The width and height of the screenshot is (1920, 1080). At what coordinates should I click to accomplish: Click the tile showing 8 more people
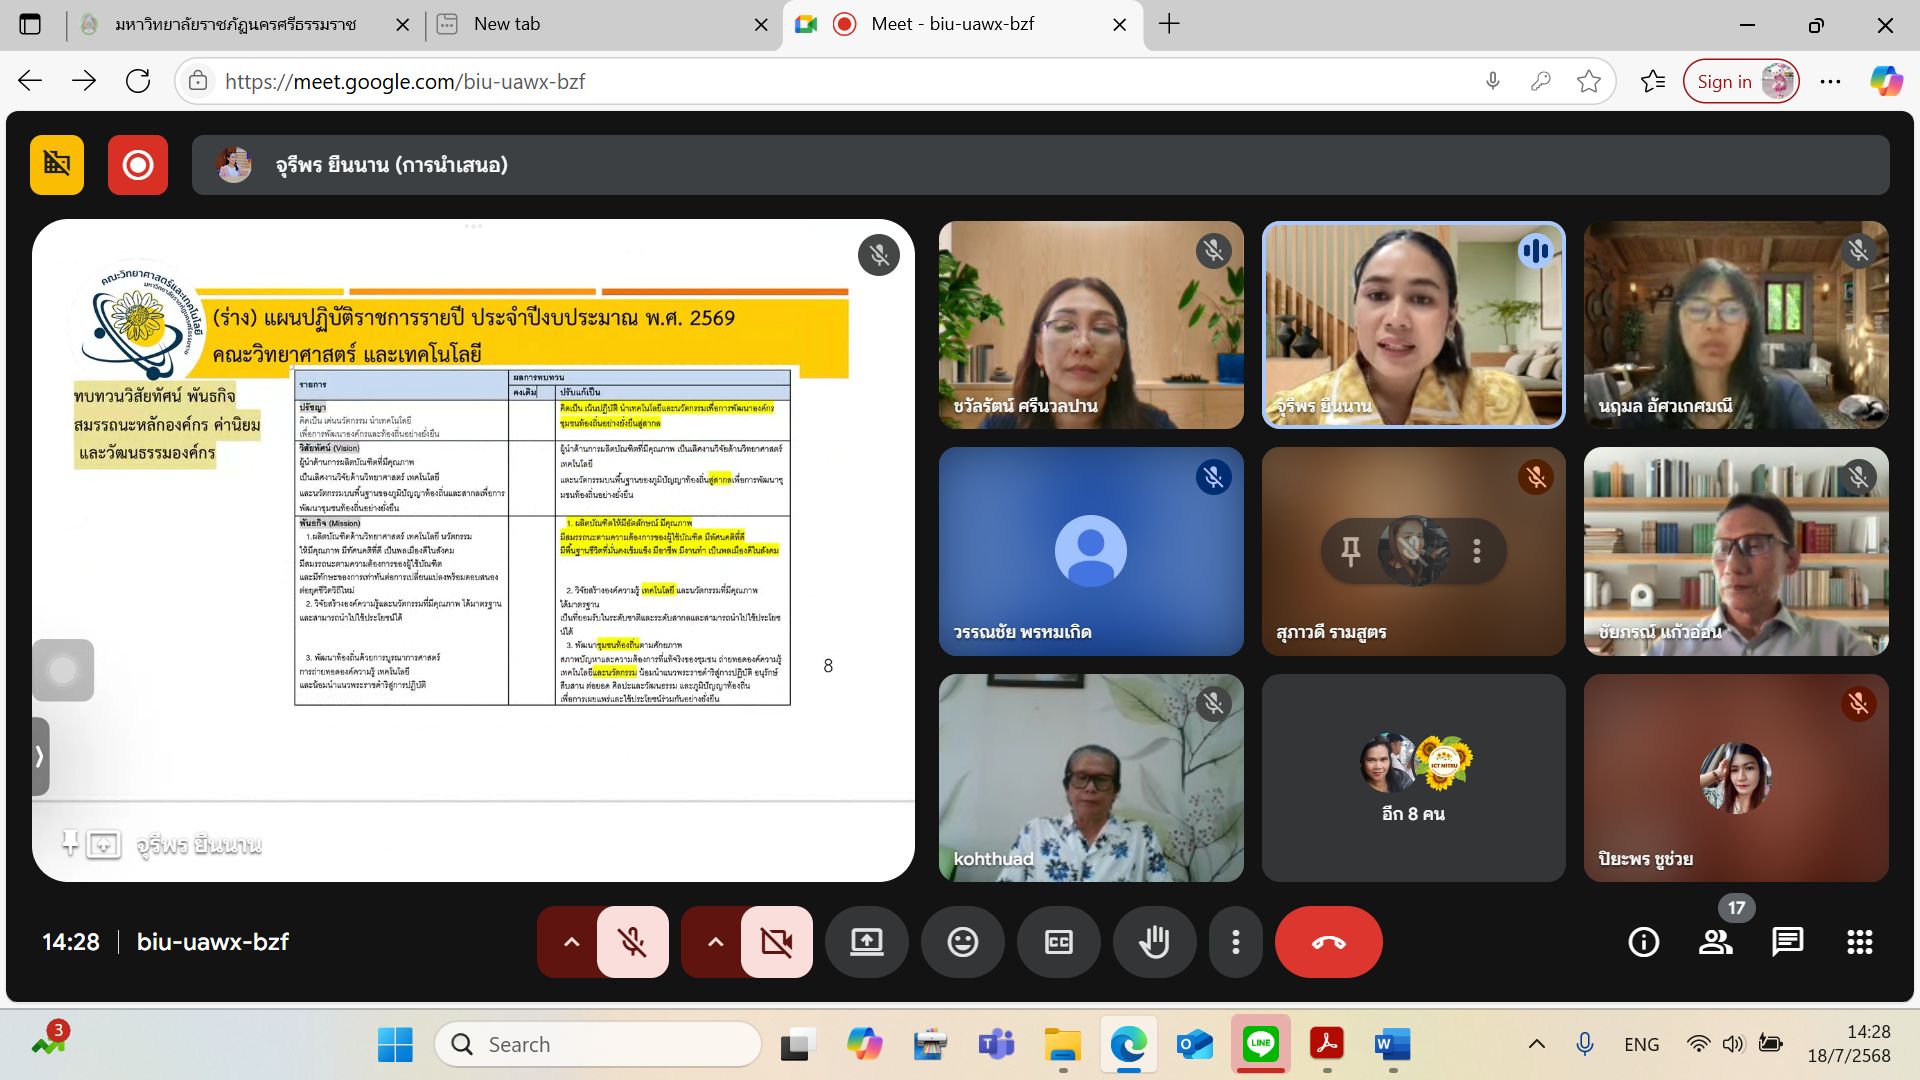pos(1413,778)
